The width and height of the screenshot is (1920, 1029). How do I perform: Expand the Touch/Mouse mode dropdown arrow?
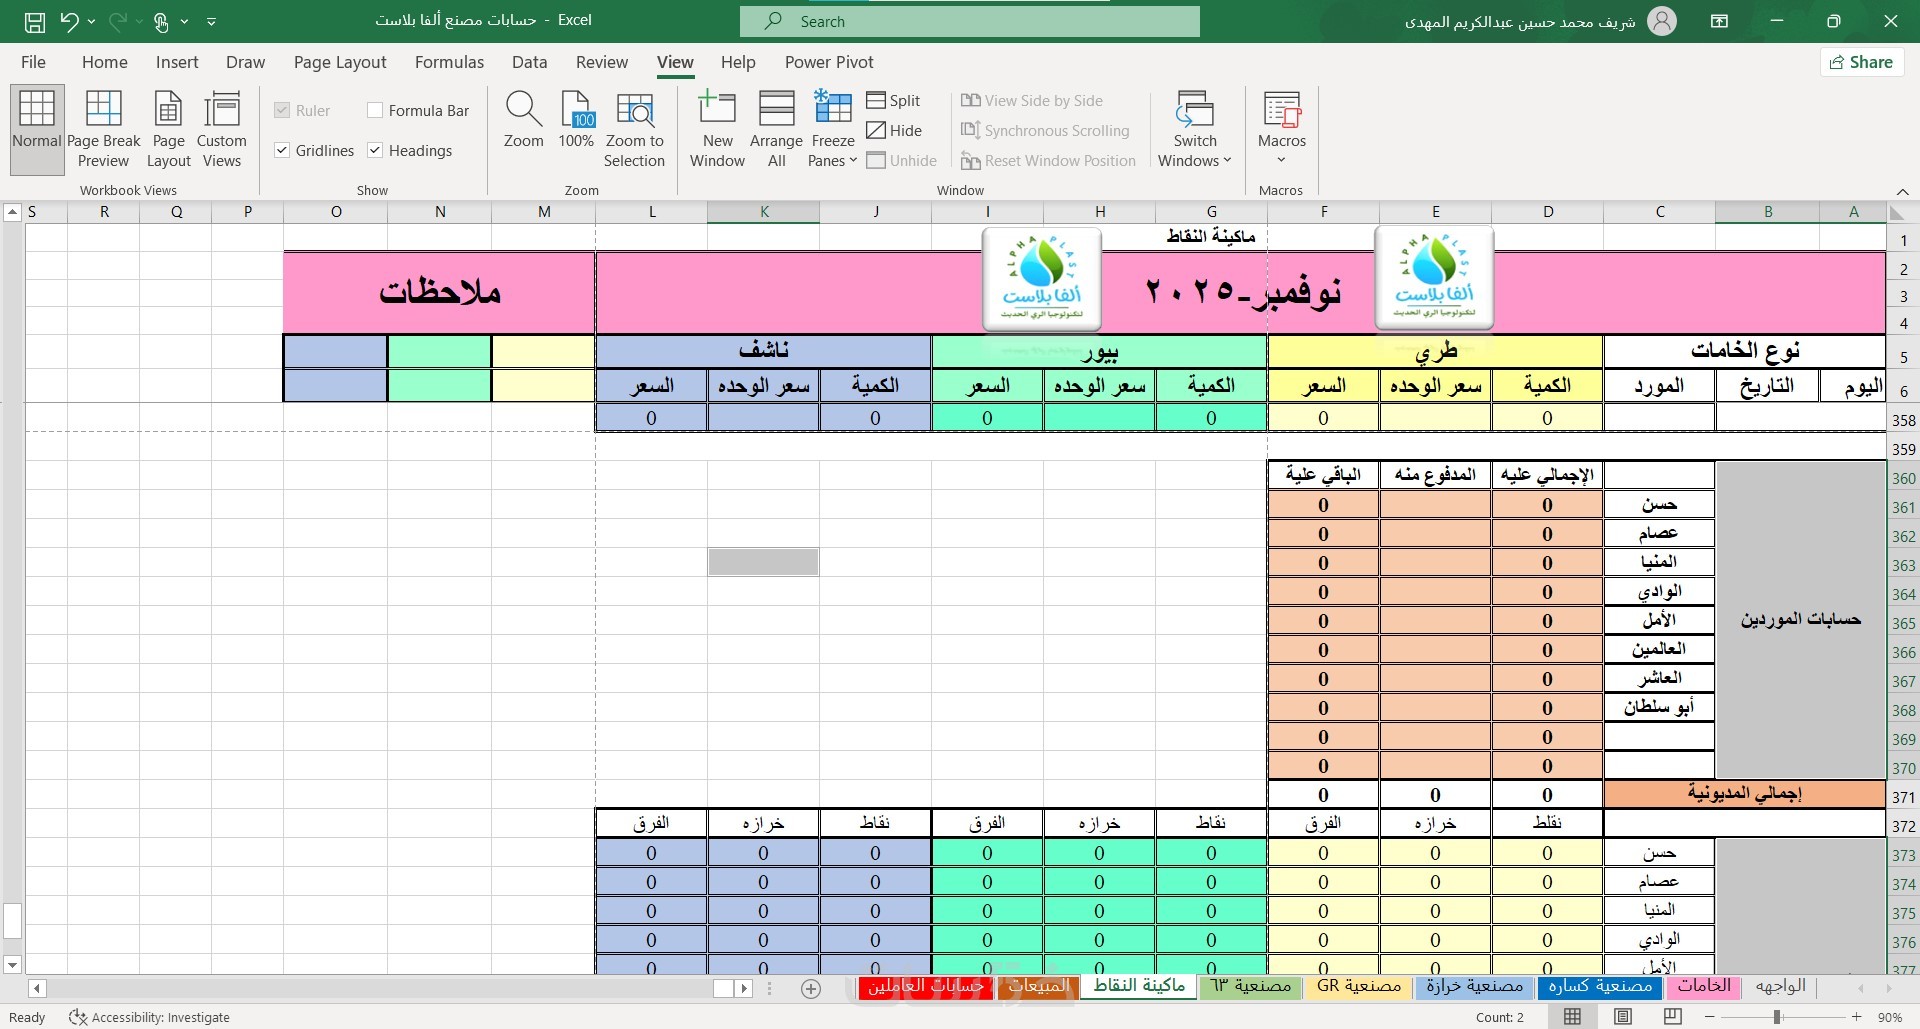[184, 21]
